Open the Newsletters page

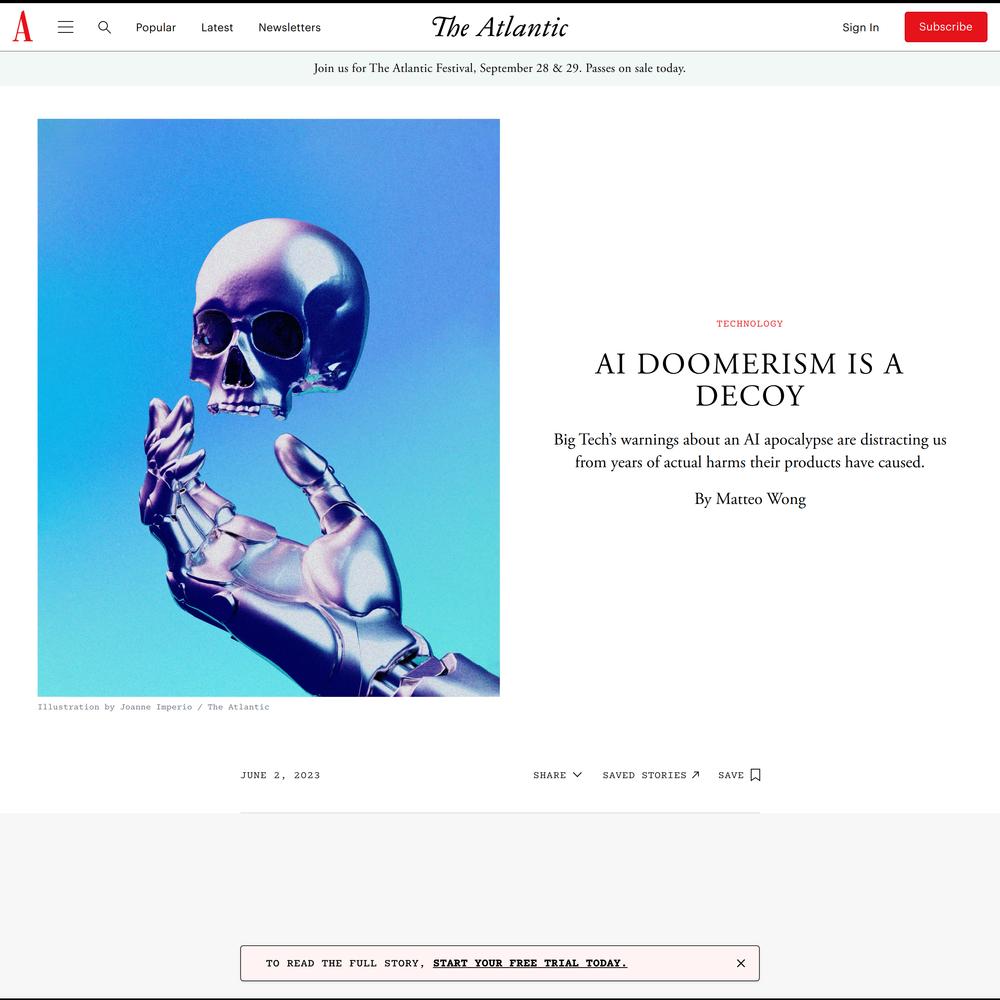pos(290,27)
